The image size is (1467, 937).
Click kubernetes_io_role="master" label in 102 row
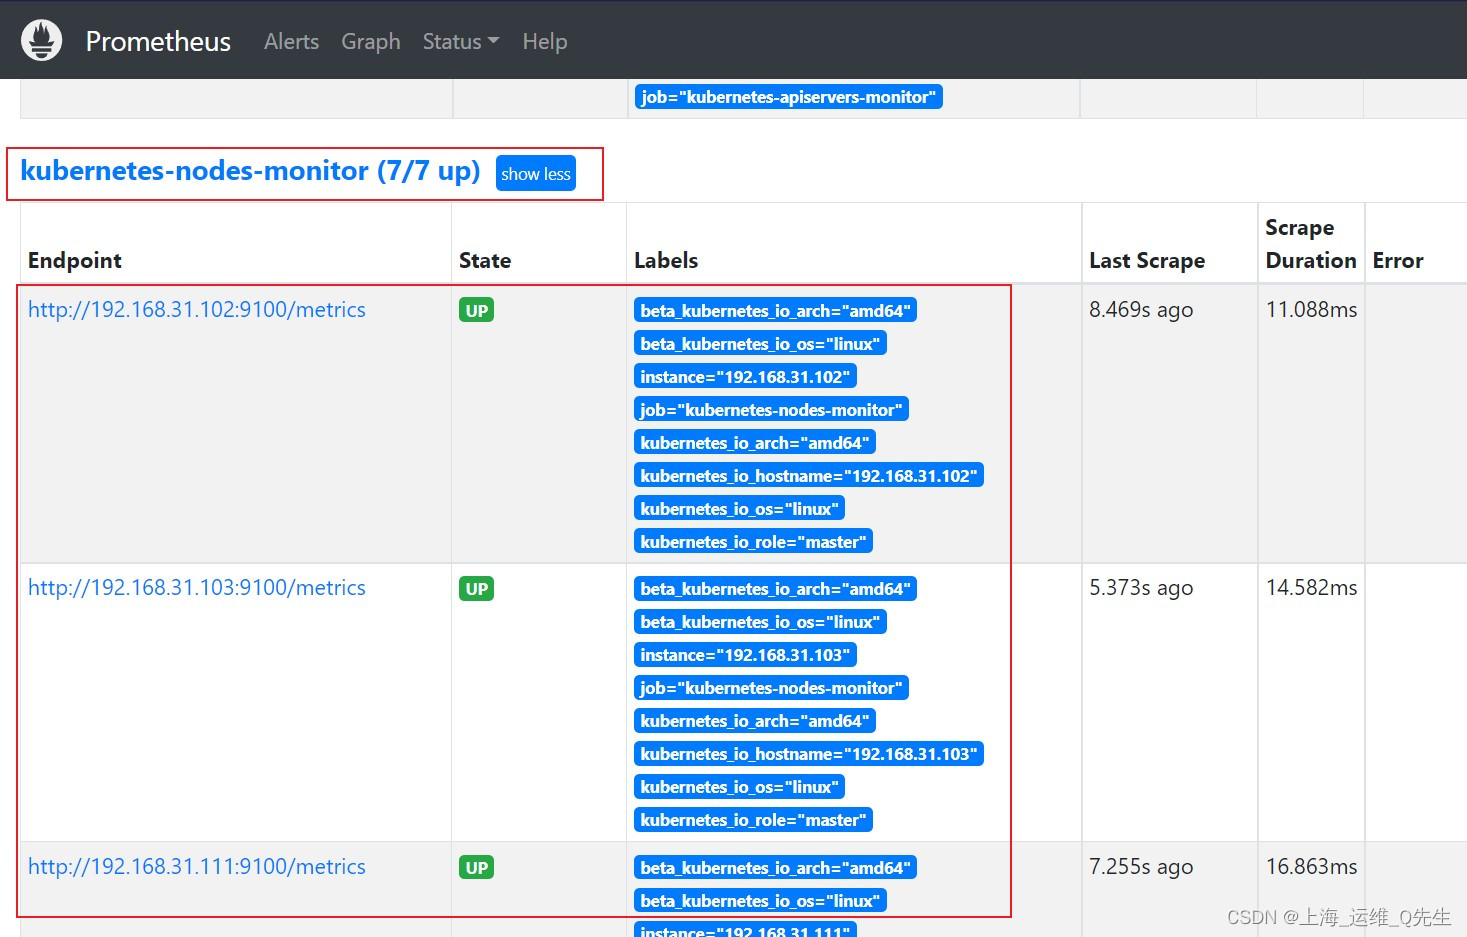pyautogui.click(x=753, y=542)
